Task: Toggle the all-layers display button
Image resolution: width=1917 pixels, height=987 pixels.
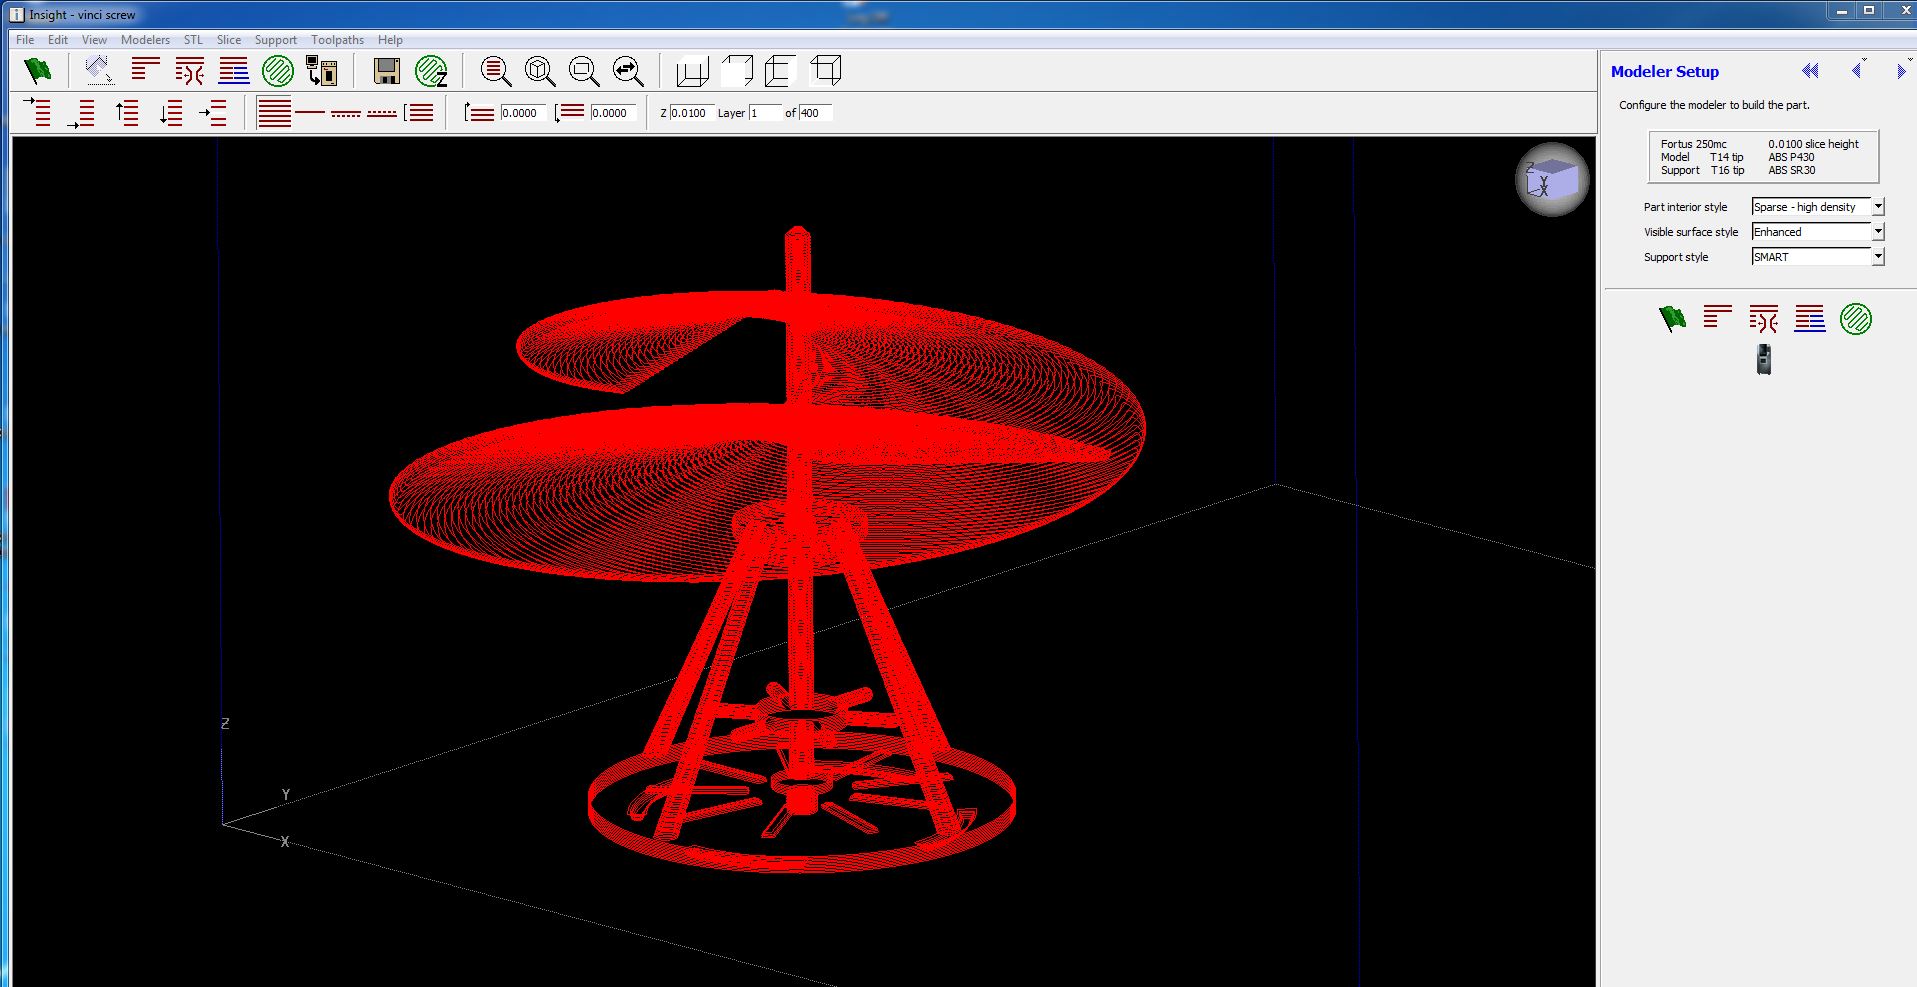Action: point(274,112)
